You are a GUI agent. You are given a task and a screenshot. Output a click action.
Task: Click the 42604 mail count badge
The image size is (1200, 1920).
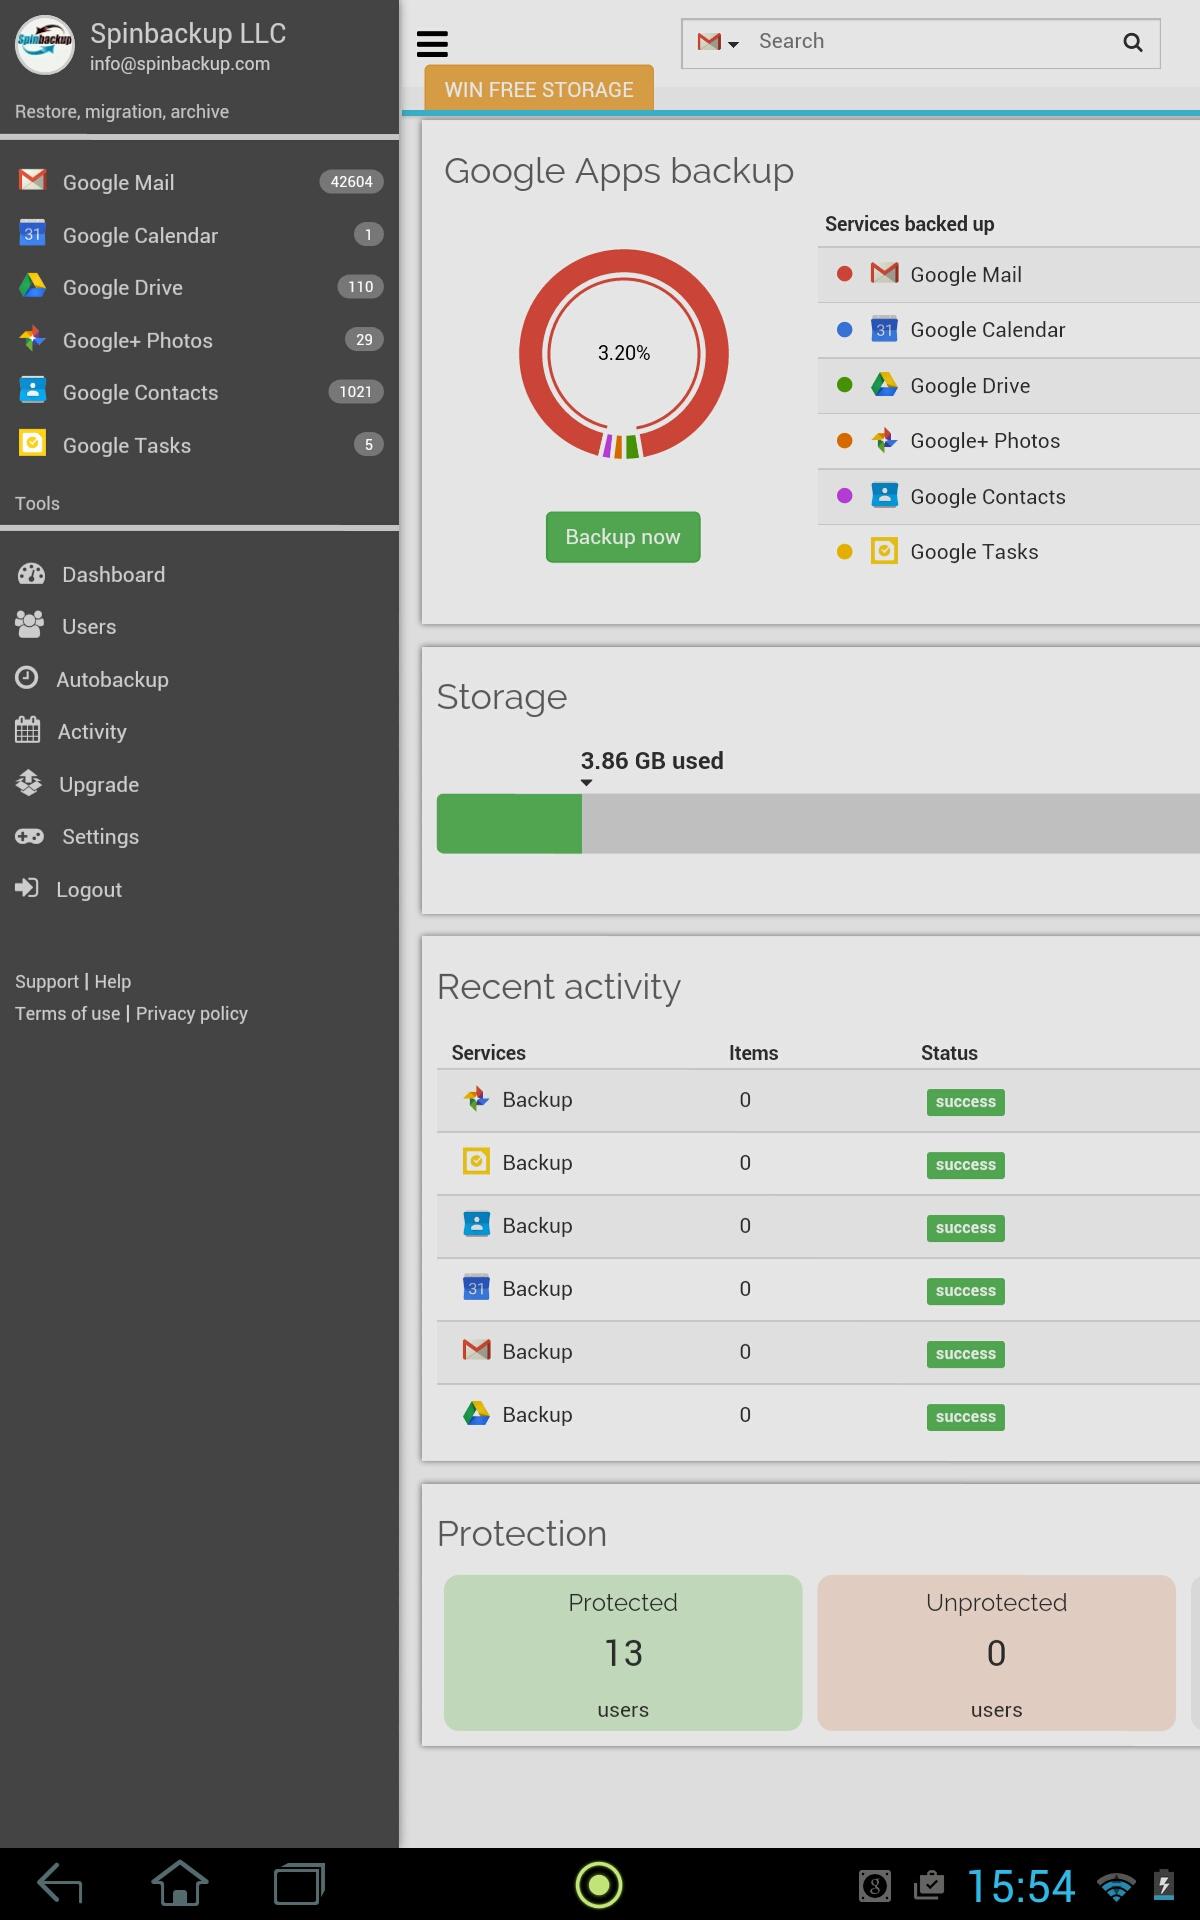coord(351,182)
